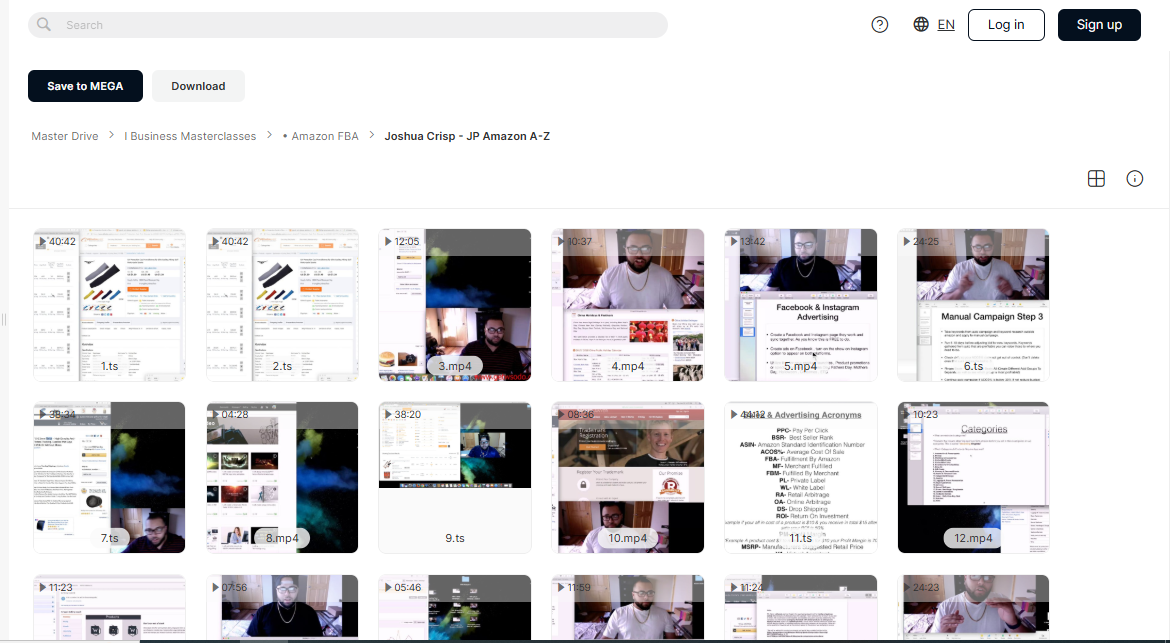Open video thumbnail 6.ts
1170x643 pixels.
(973, 305)
